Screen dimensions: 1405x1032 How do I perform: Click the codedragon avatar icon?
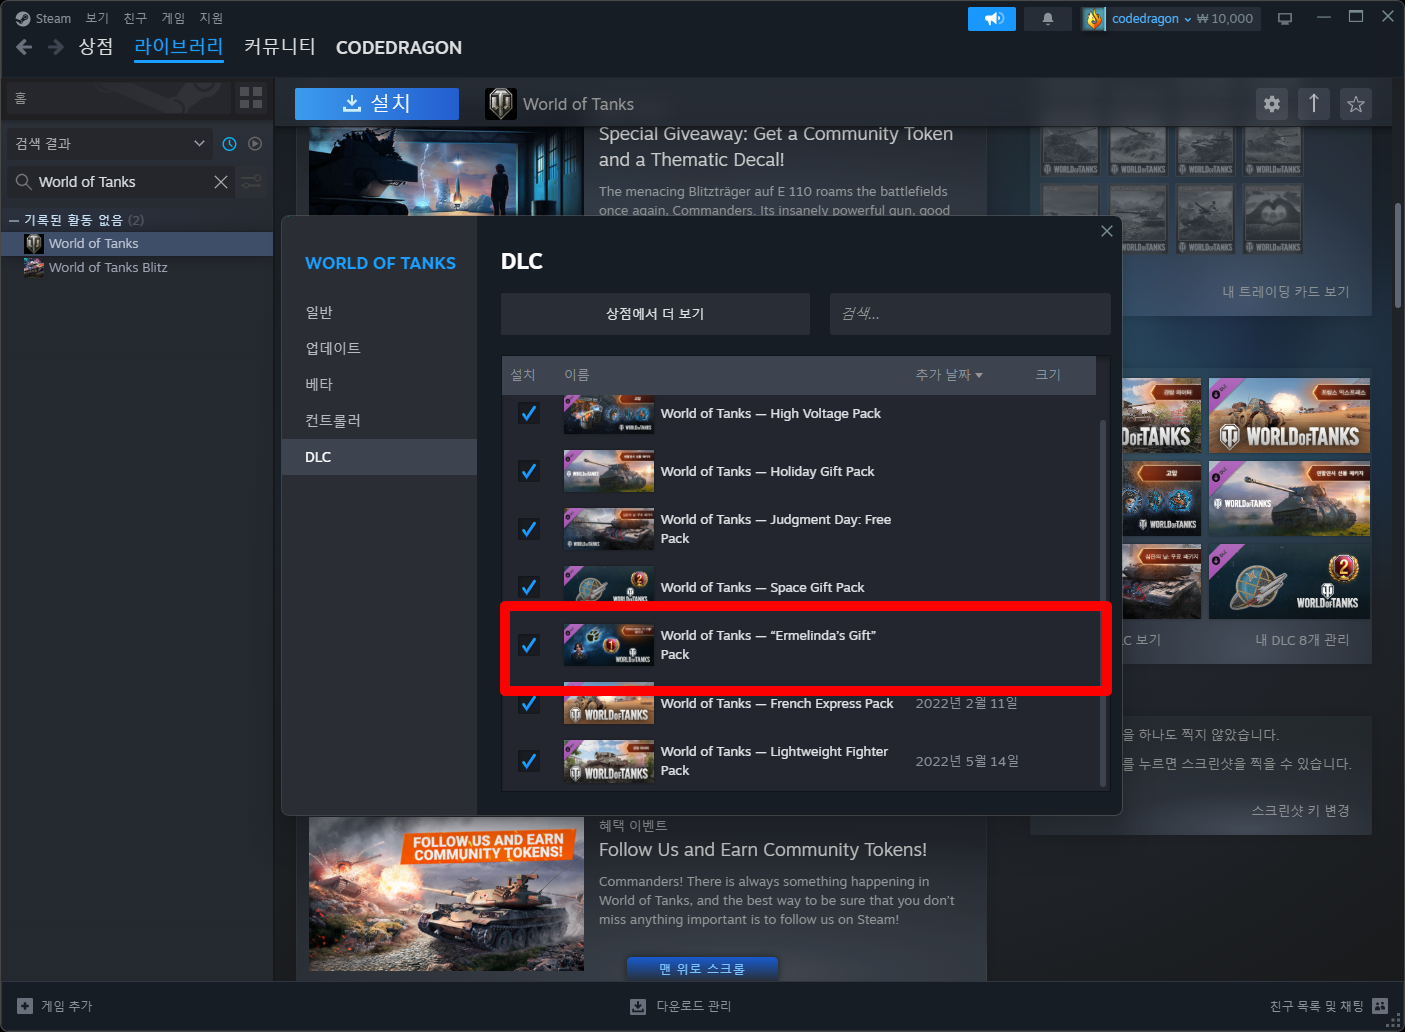(x=1094, y=19)
